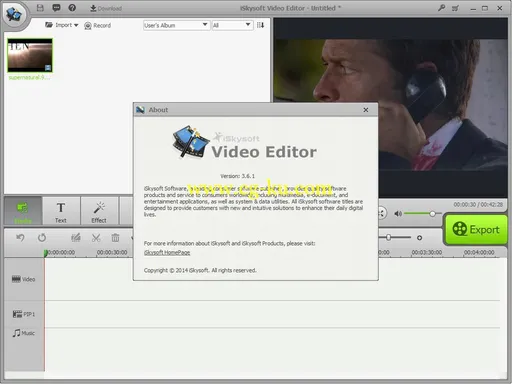Click the Copyright 2014 iSkysoft text
Screen dimensions: 512x384
coord(200,270)
